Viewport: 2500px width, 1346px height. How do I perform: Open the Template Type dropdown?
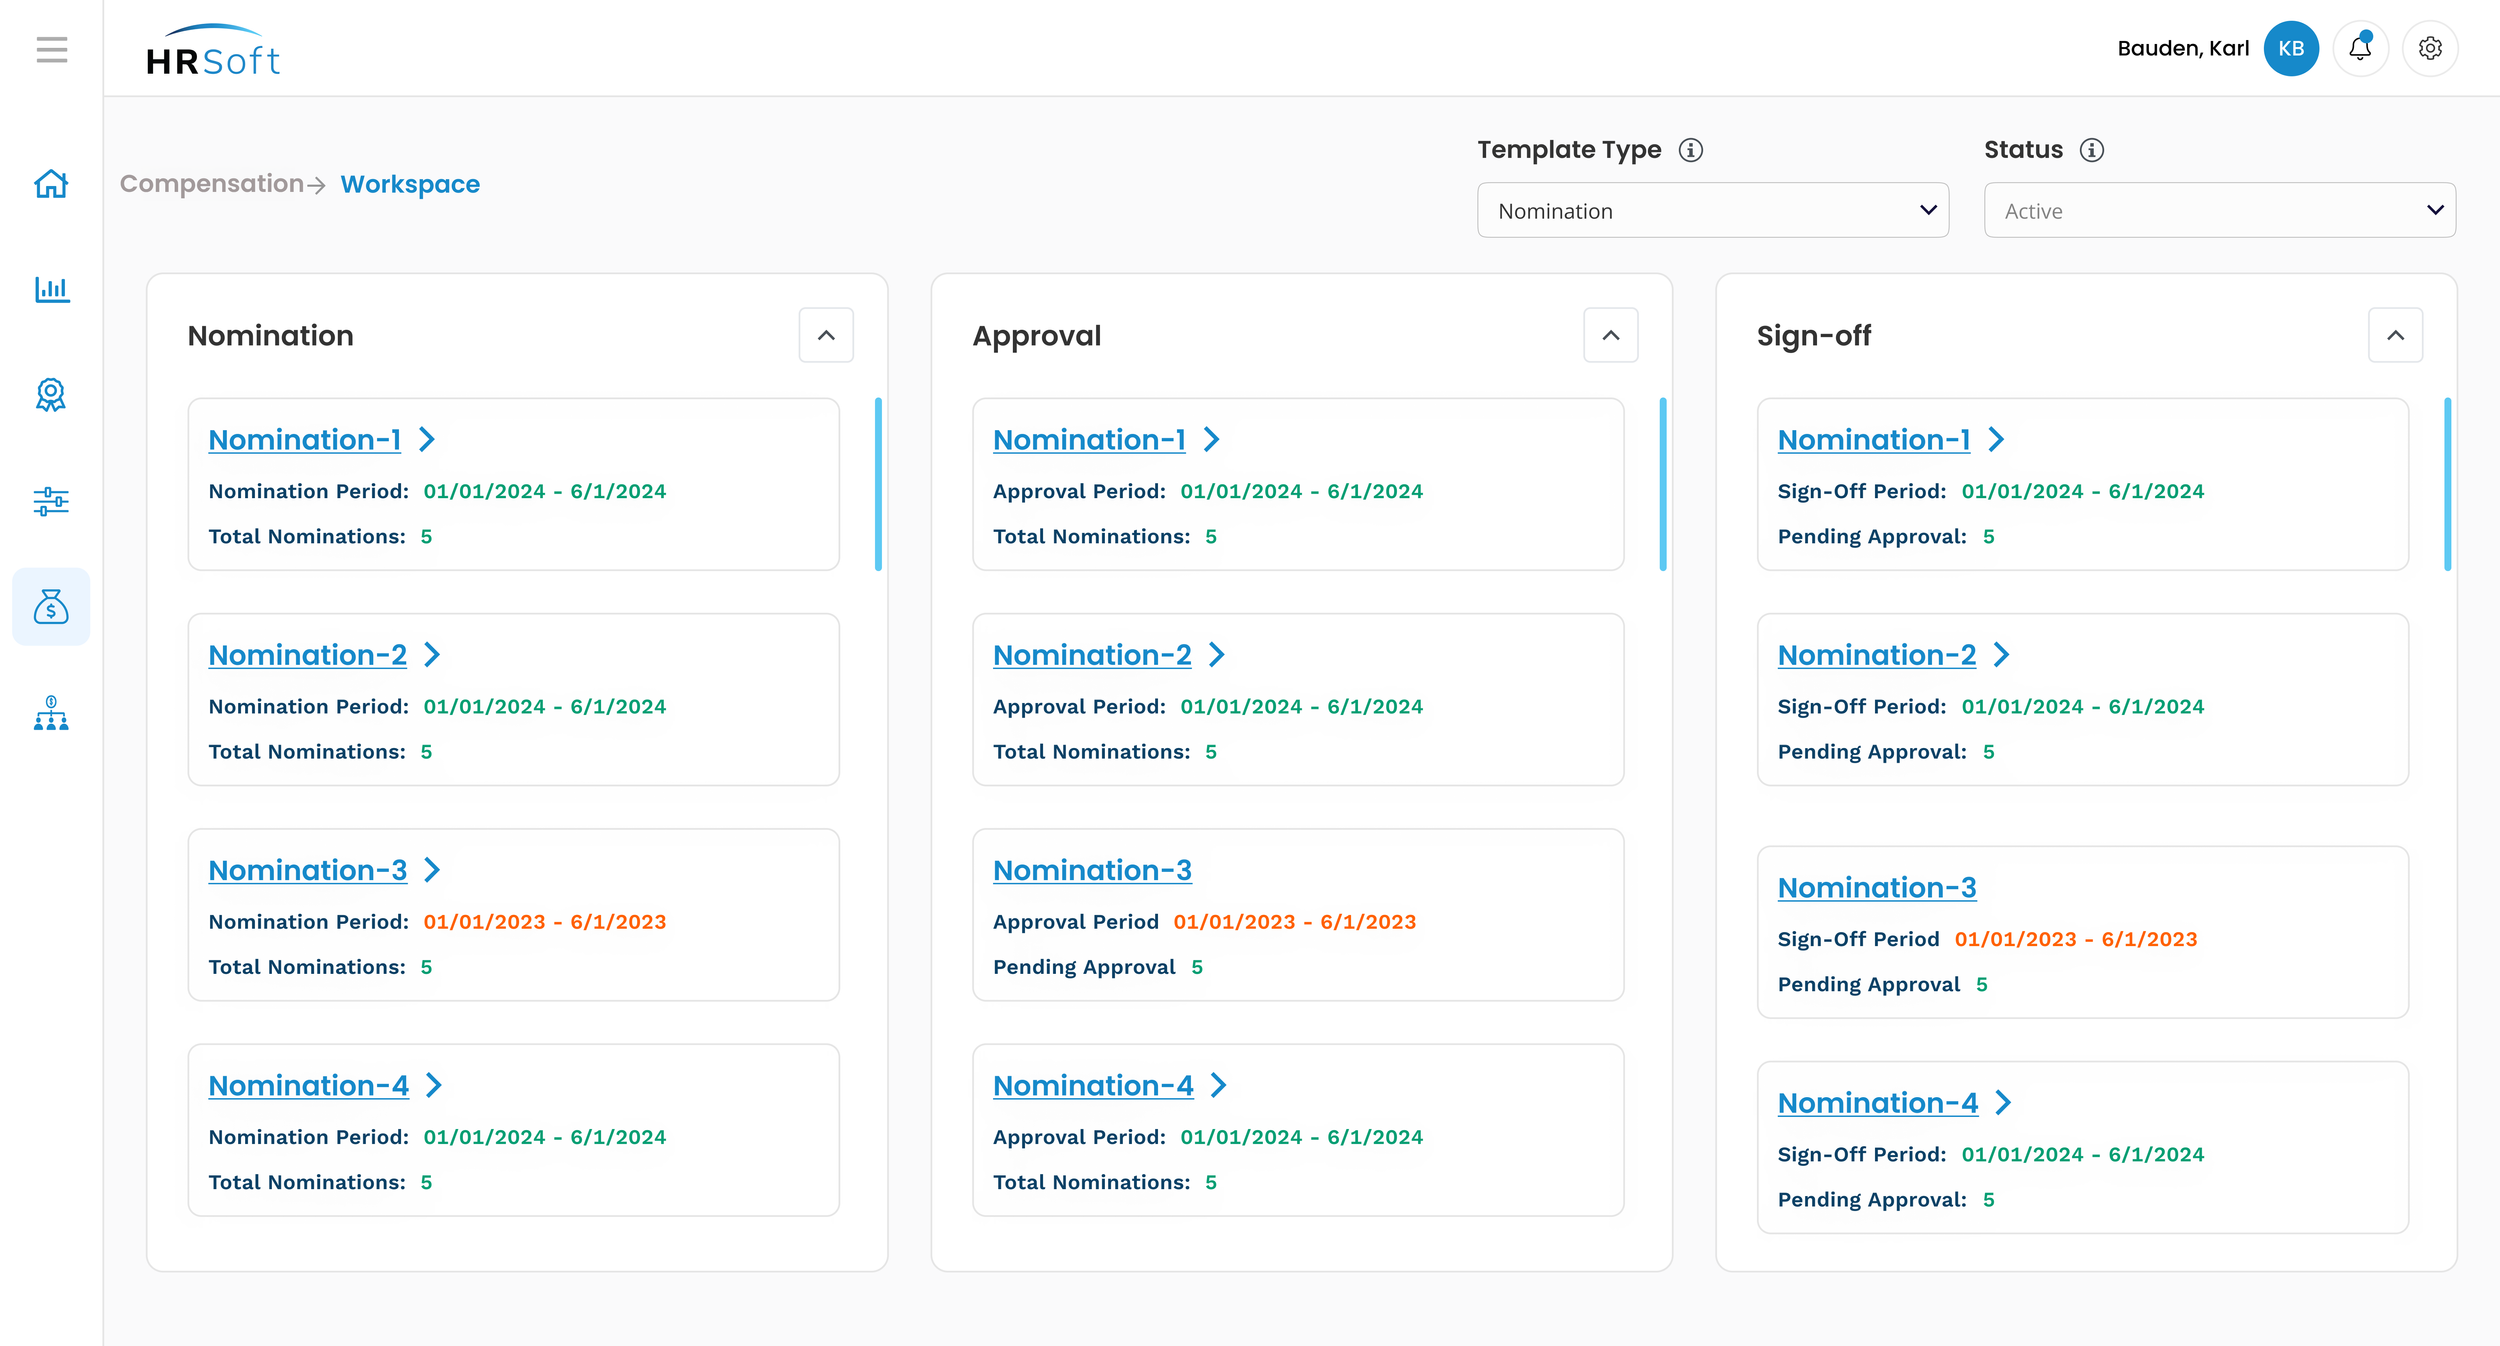(x=1712, y=210)
